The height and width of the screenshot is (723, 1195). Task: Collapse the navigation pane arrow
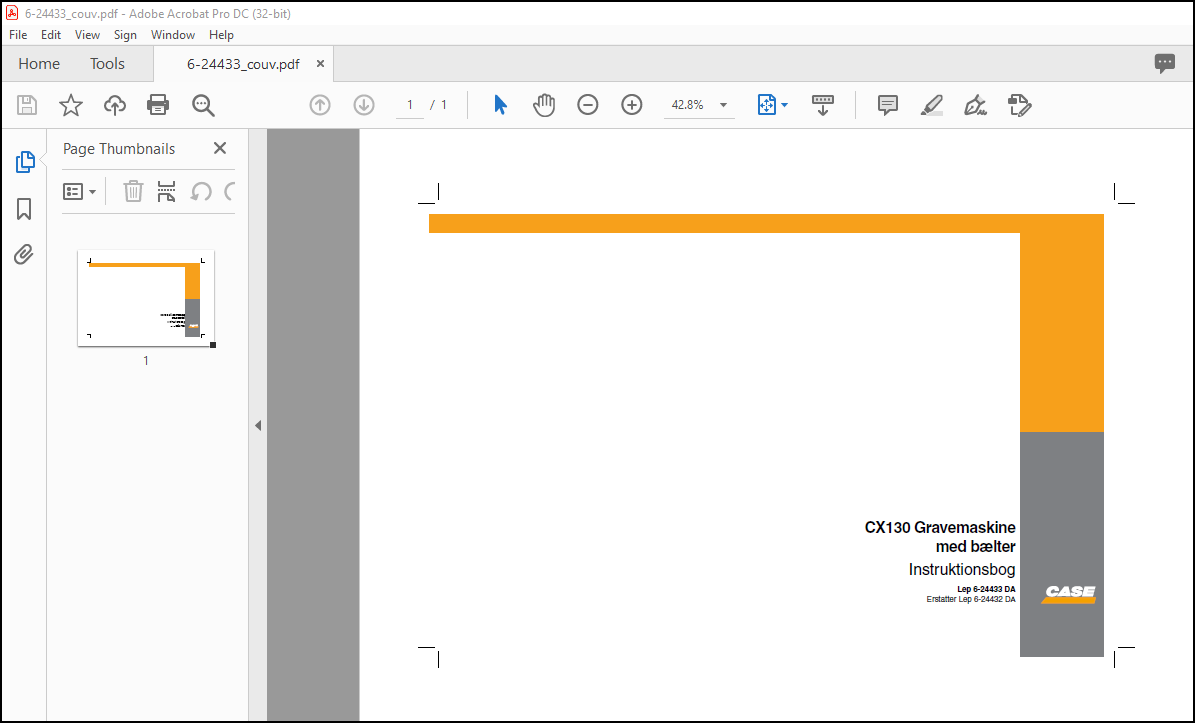click(258, 425)
